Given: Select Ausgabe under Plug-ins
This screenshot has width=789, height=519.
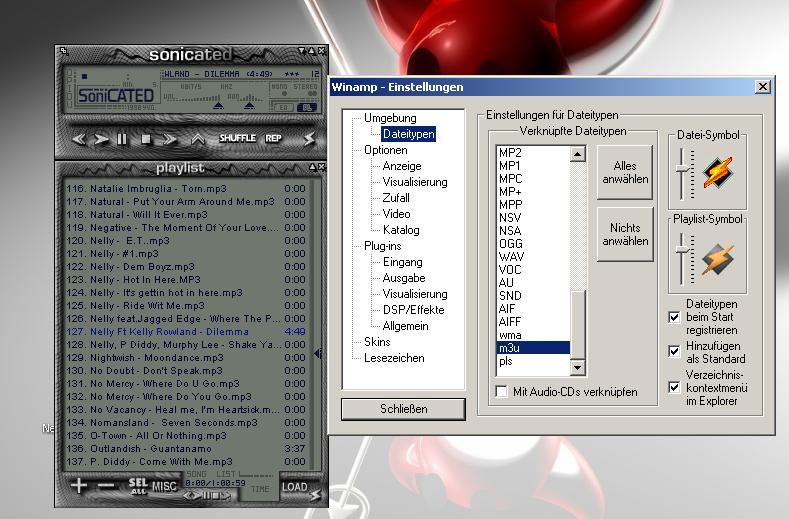Looking at the screenshot, I should [x=404, y=278].
